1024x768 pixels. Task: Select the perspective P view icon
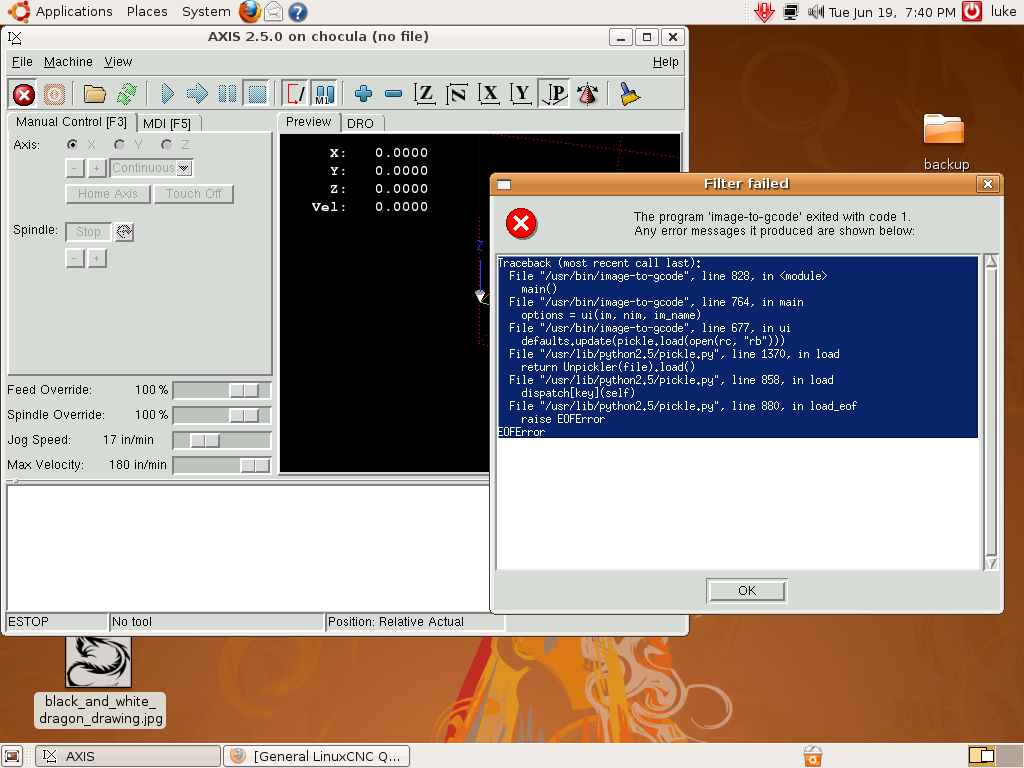pyautogui.click(x=554, y=95)
